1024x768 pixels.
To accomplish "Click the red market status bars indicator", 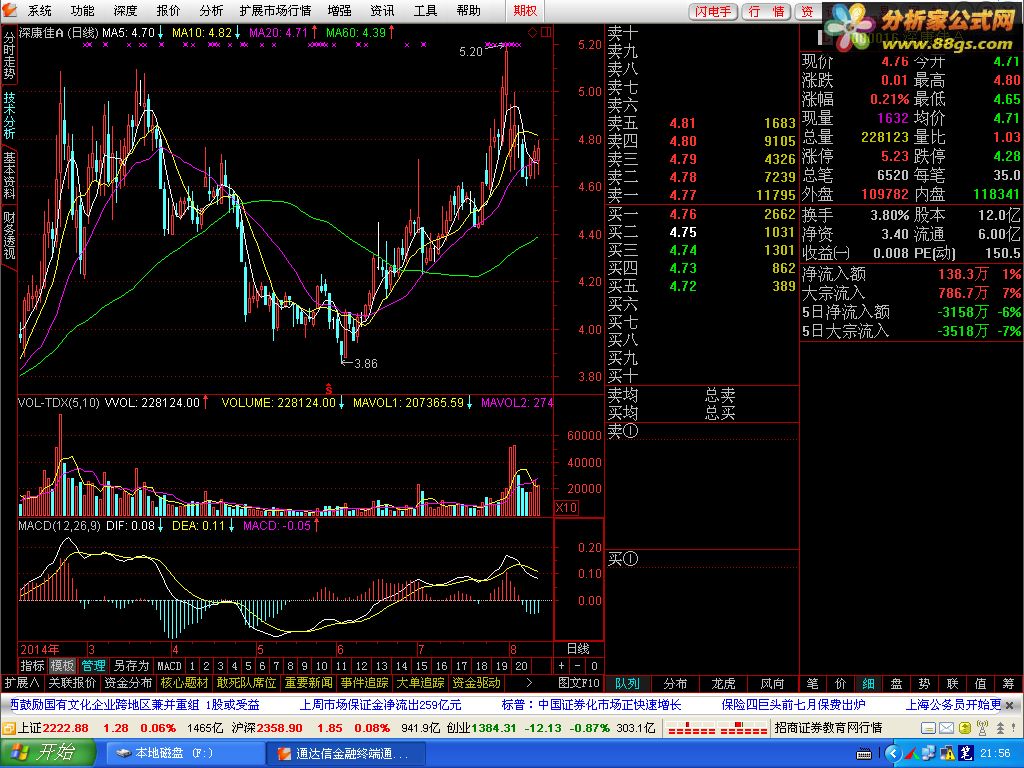I will [x=717, y=728].
